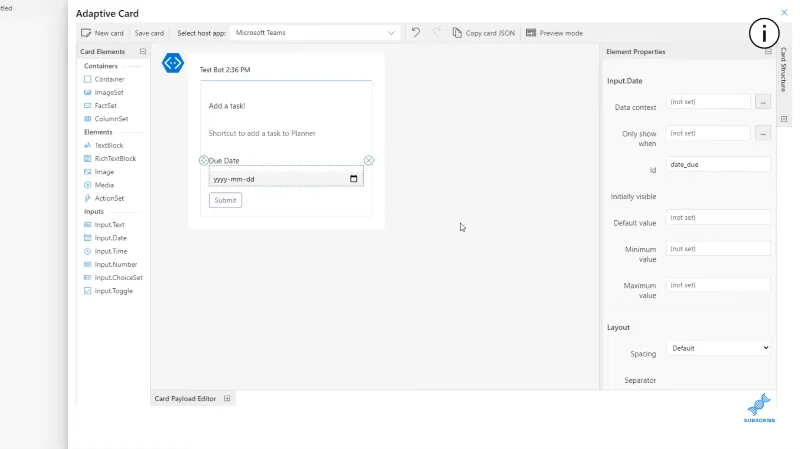
Task: Open the Spacing dropdown
Action: tap(718, 348)
